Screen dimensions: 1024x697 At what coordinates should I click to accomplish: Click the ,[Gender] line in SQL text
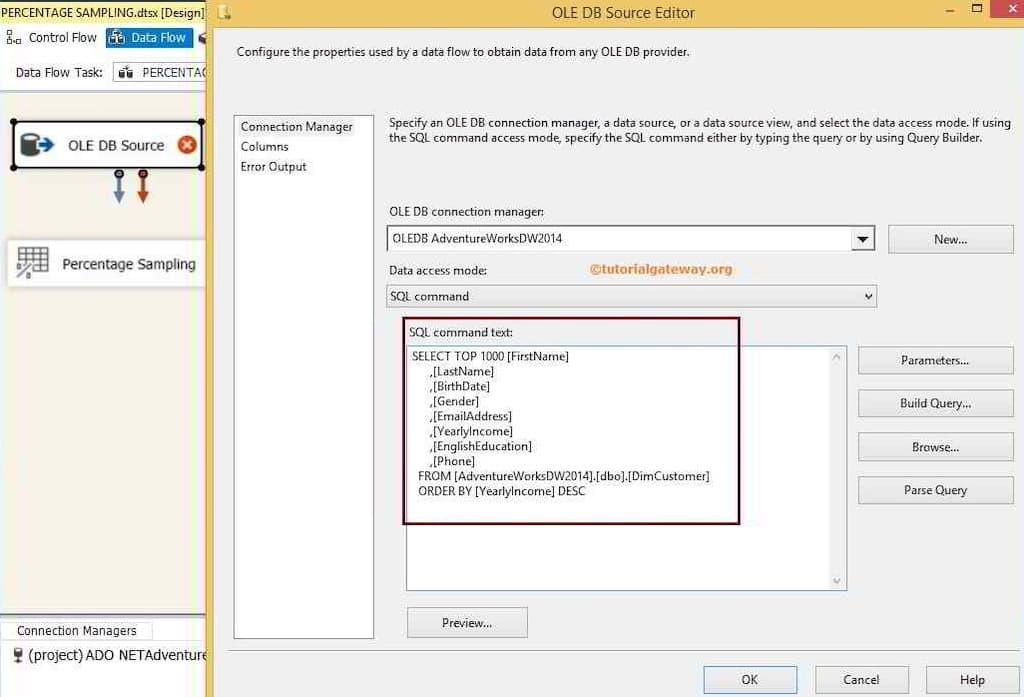tap(455, 402)
